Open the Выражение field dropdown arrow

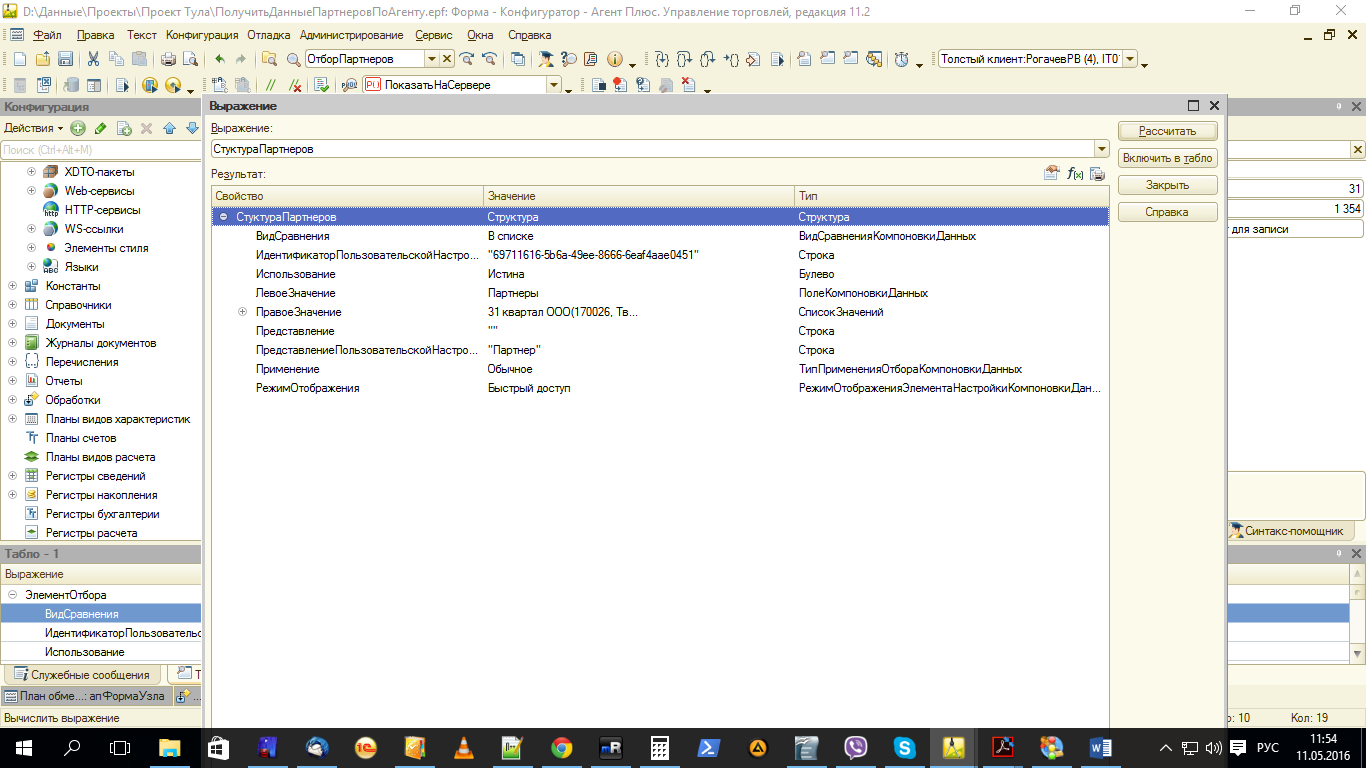[1101, 149]
